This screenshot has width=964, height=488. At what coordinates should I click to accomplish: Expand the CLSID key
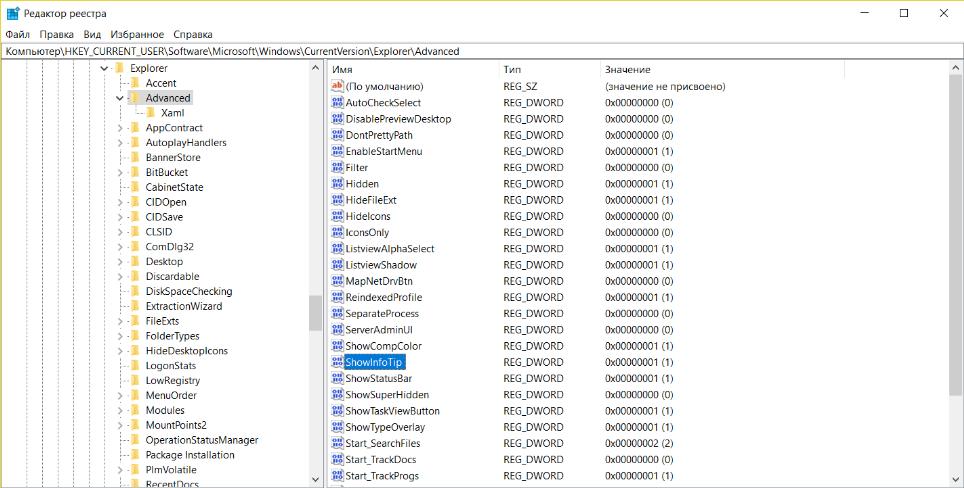120,232
